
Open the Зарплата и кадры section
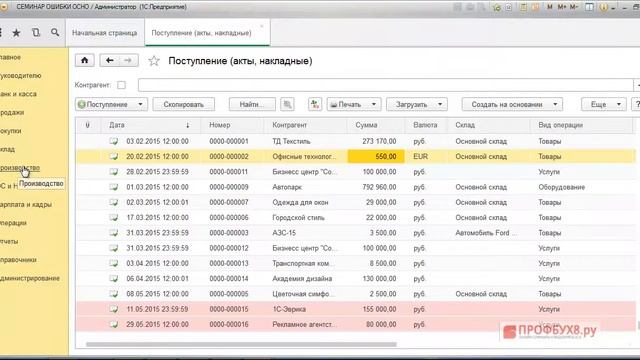coord(26,204)
